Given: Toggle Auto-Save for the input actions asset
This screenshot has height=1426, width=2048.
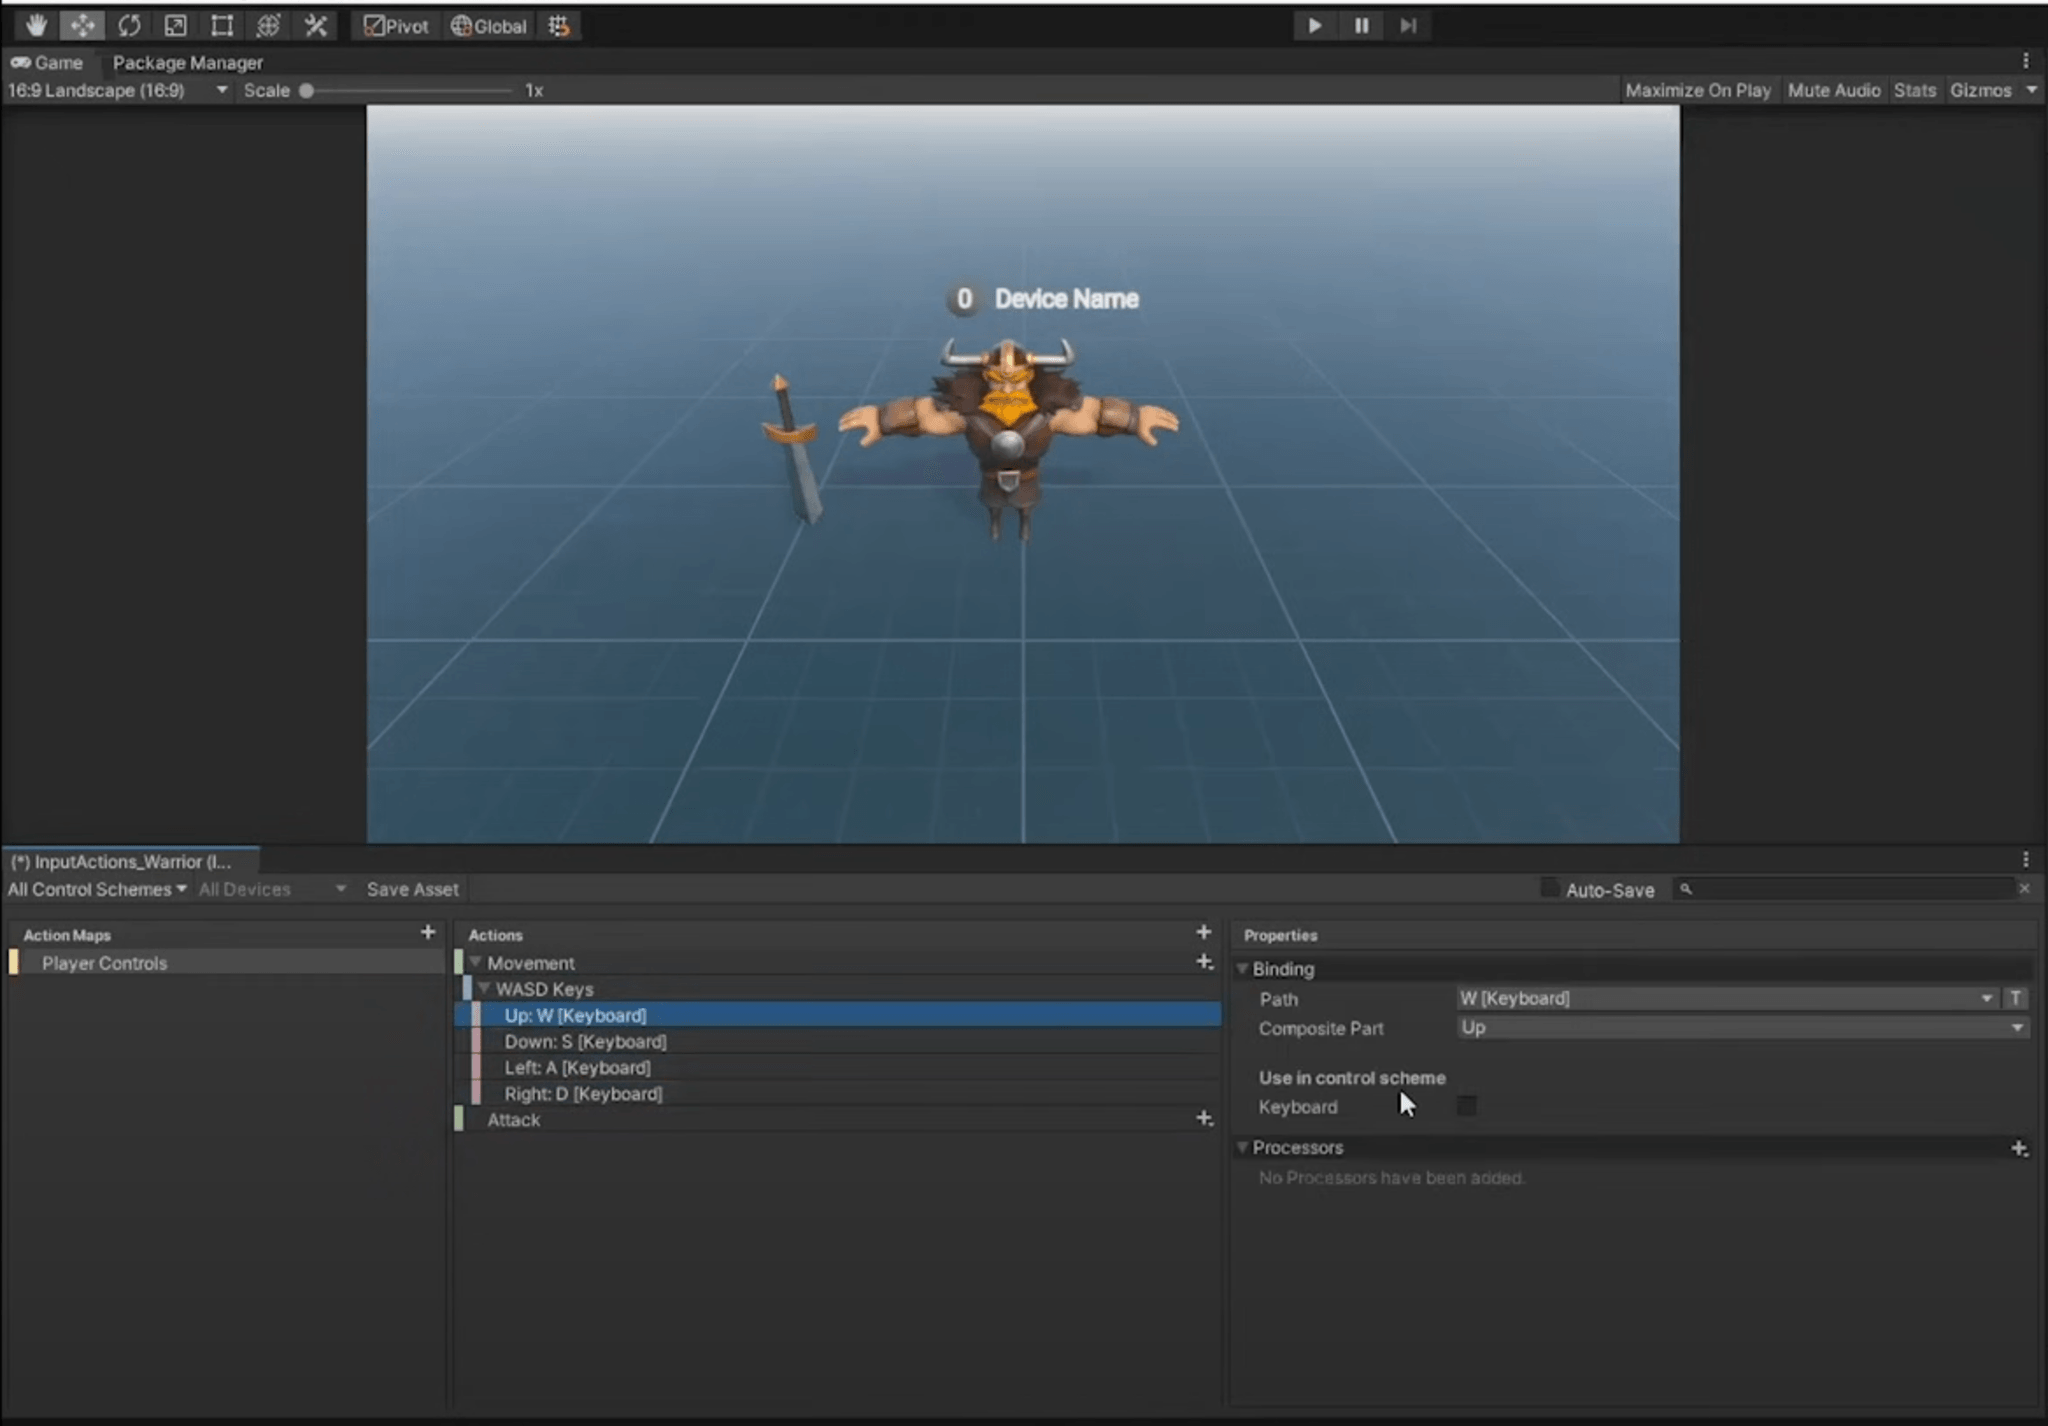Looking at the screenshot, I should click(x=1549, y=888).
